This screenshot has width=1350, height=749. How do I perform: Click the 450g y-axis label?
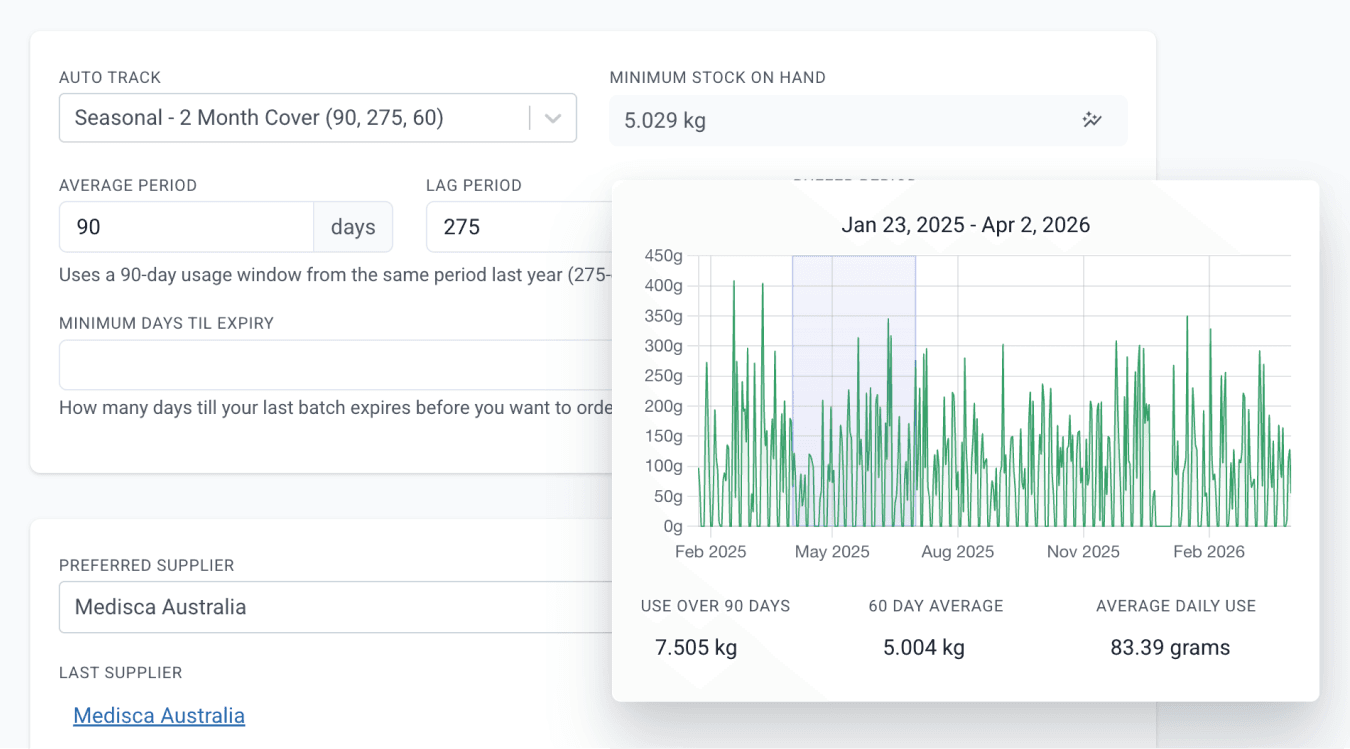pyautogui.click(x=664, y=256)
